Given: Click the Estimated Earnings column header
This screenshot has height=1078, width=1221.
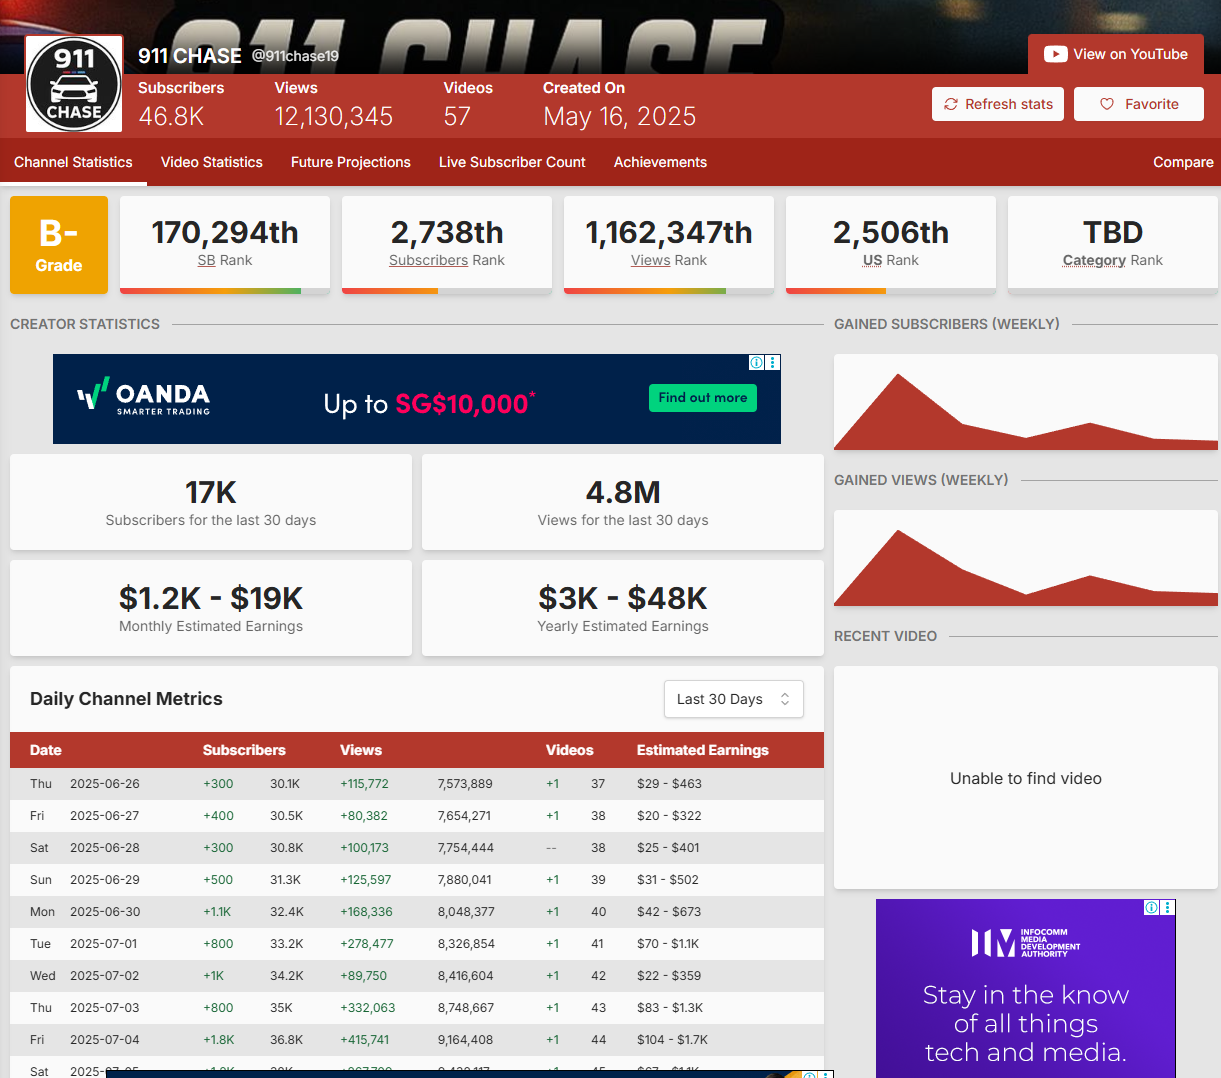Looking at the screenshot, I should point(703,750).
